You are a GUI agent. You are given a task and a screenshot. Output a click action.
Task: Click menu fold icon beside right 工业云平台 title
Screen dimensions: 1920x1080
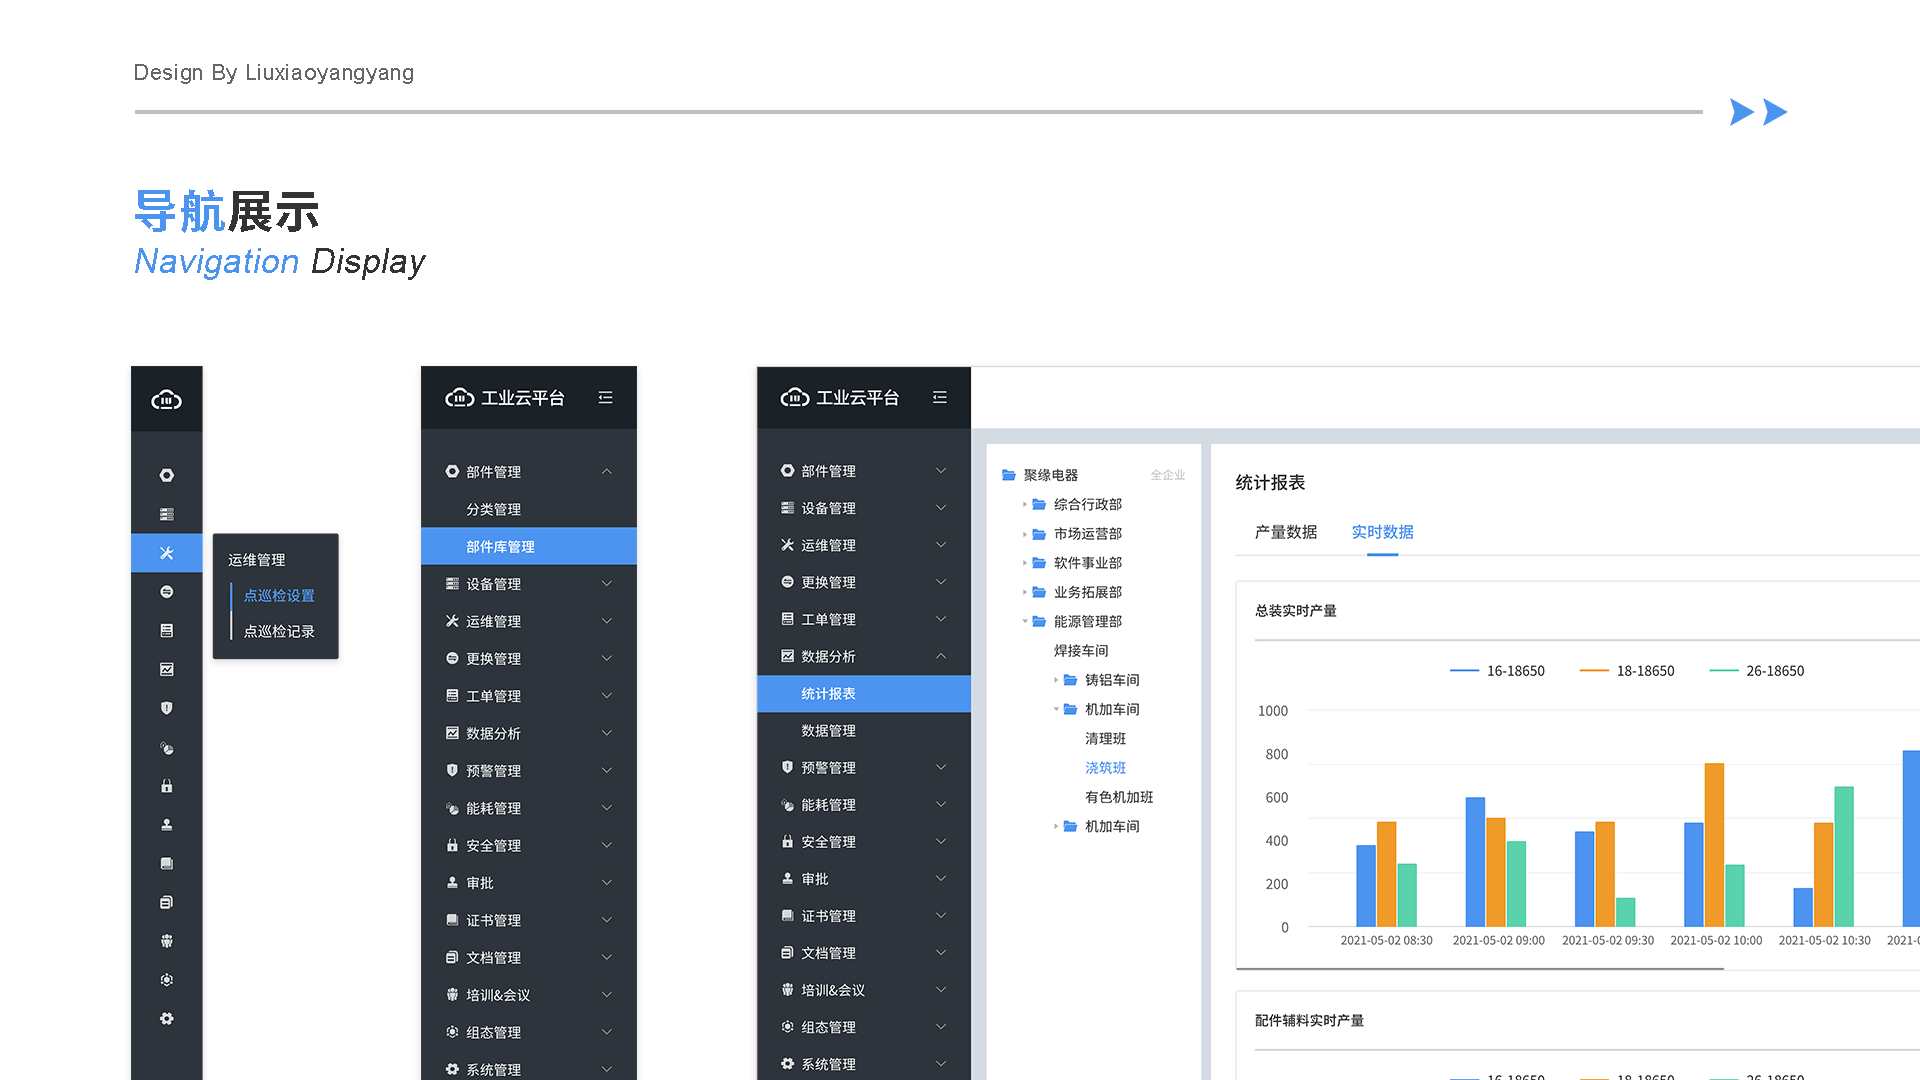tap(939, 398)
